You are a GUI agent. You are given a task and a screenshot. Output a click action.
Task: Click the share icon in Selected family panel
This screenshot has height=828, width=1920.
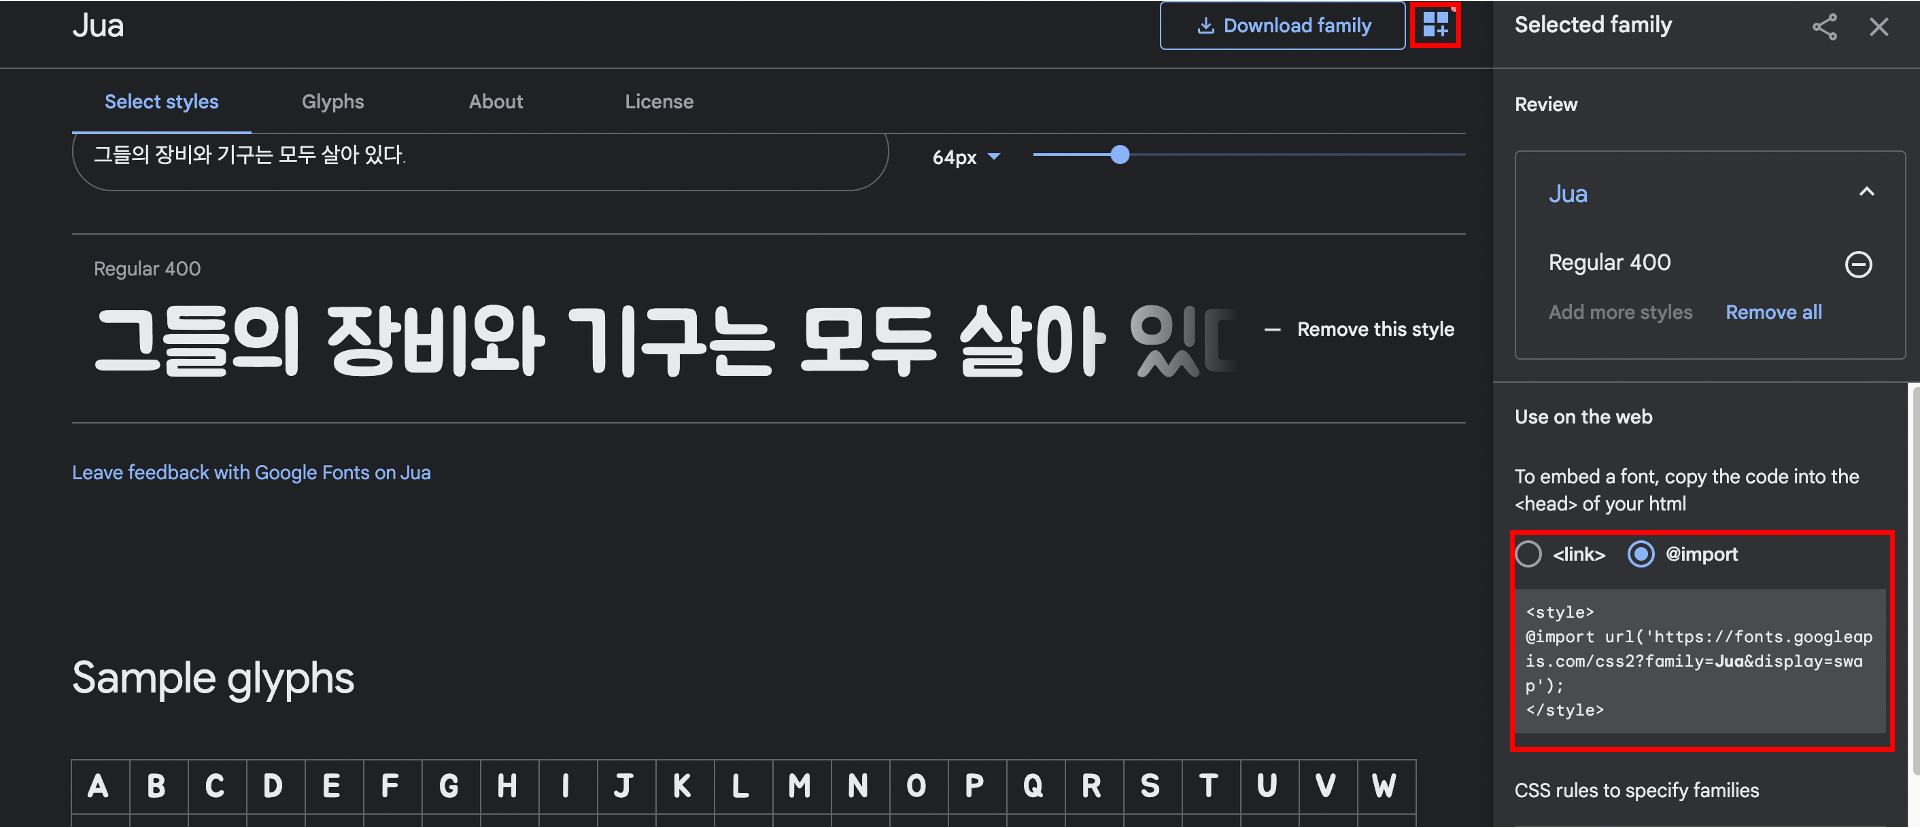[x=1825, y=27]
